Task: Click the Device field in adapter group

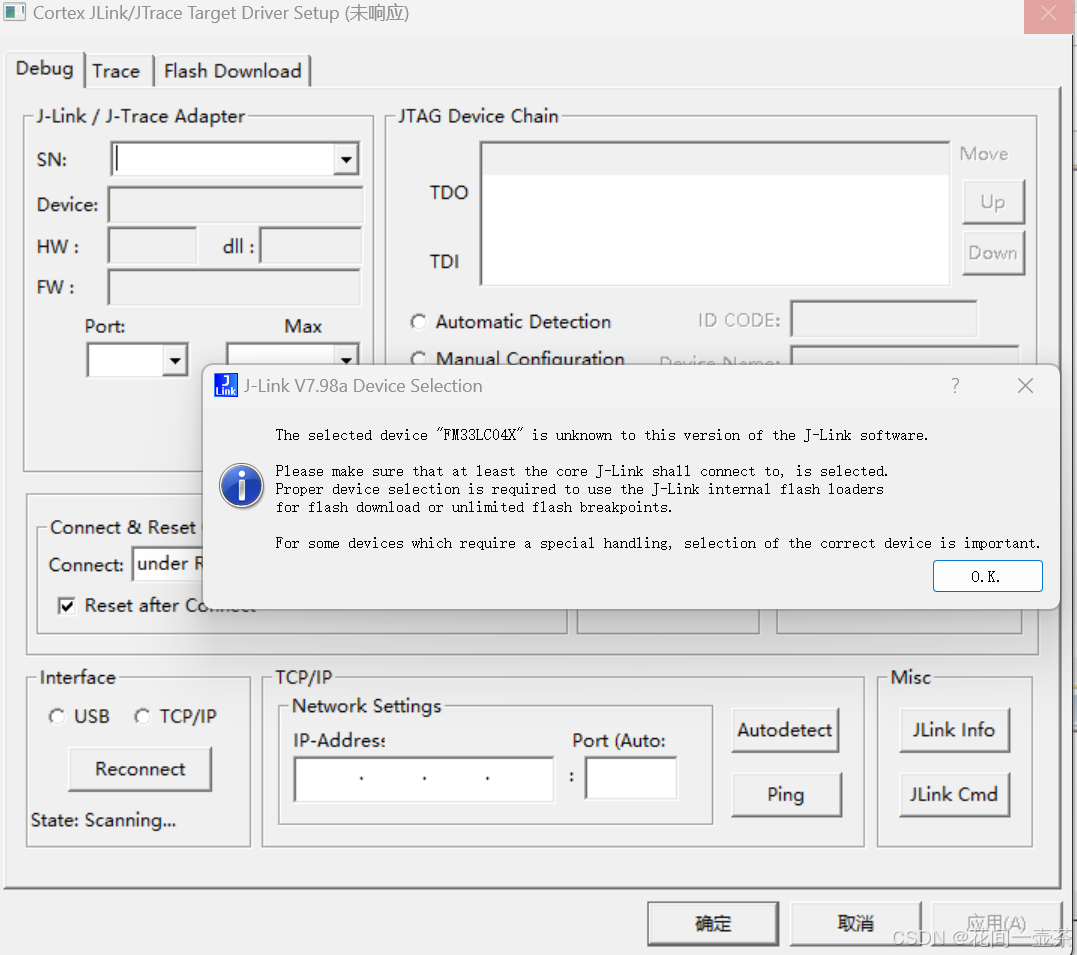Action: (235, 205)
